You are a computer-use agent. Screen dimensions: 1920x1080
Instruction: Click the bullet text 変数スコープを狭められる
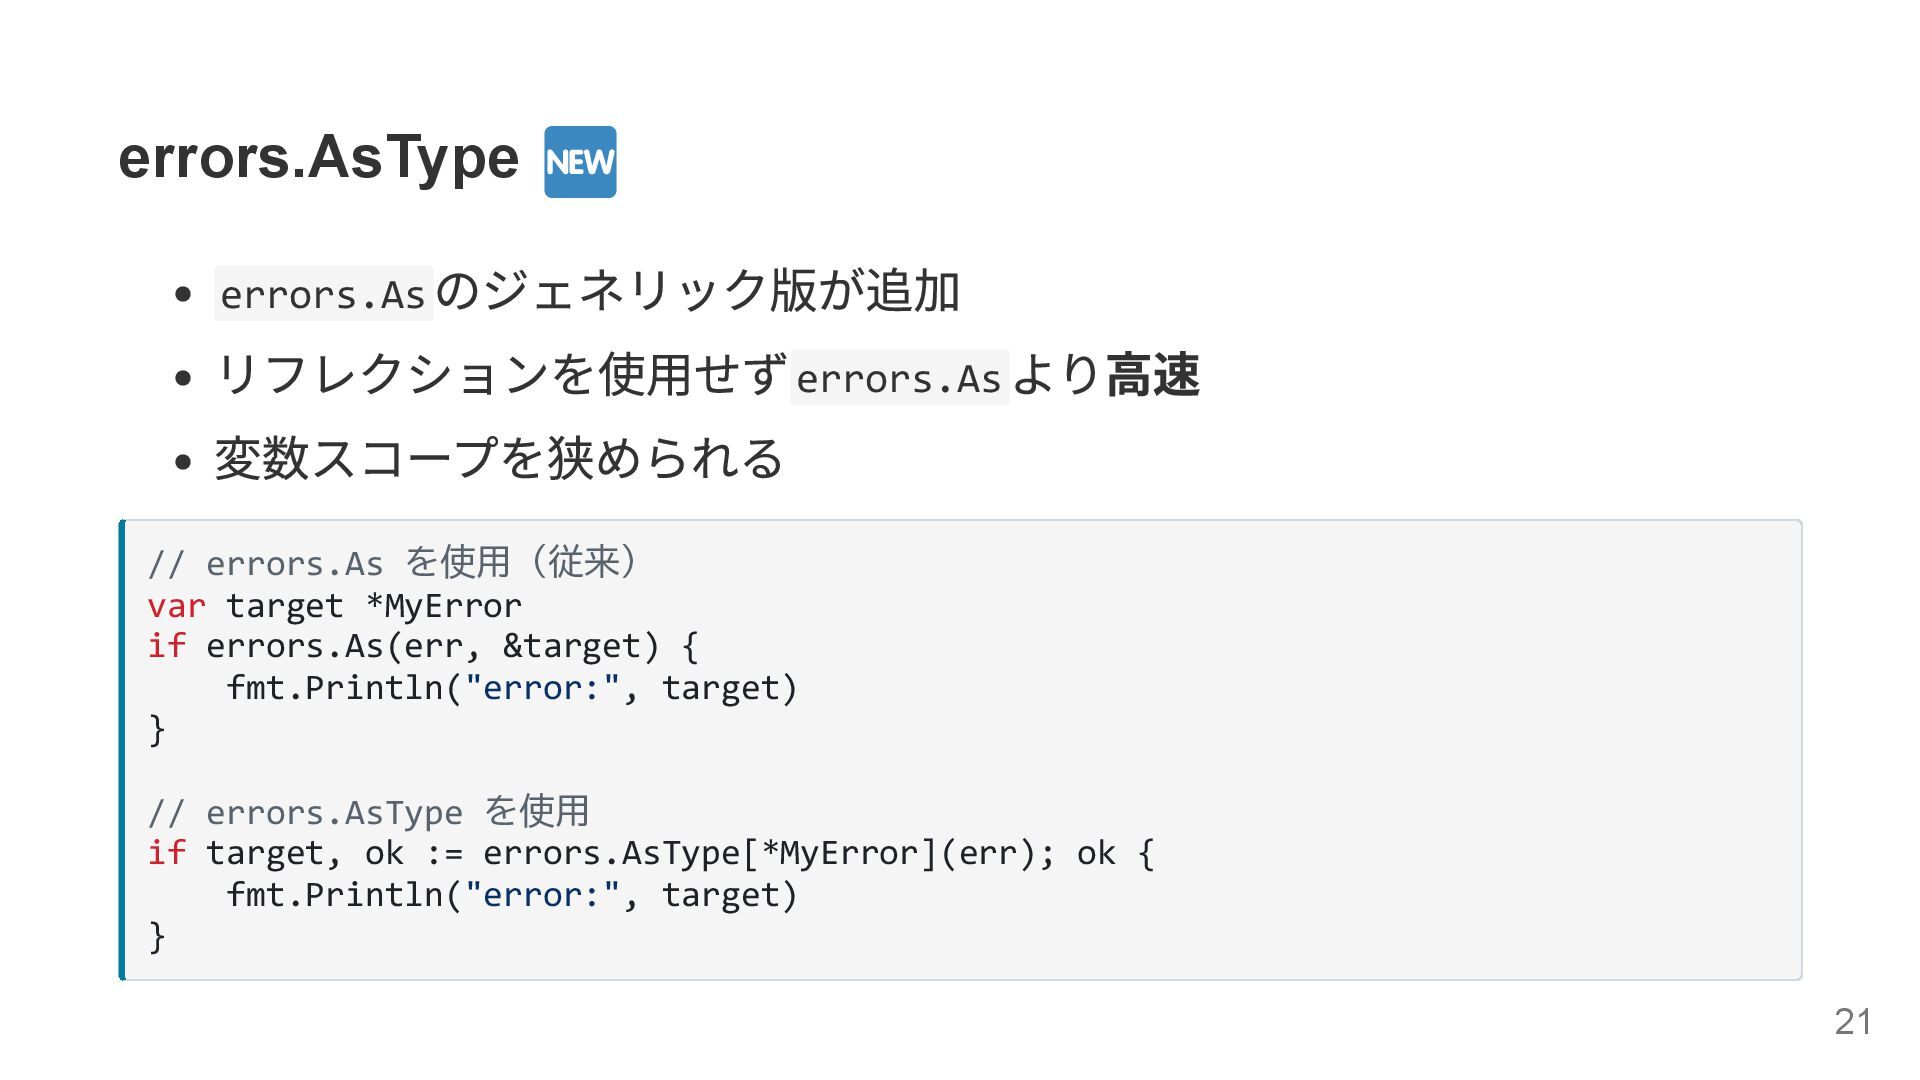(x=498, y=459)
